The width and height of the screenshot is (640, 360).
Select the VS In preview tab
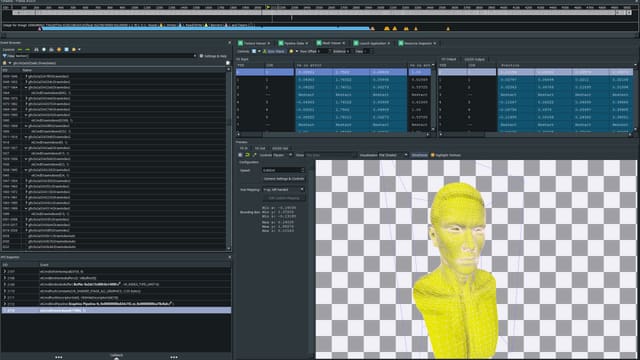244,148
